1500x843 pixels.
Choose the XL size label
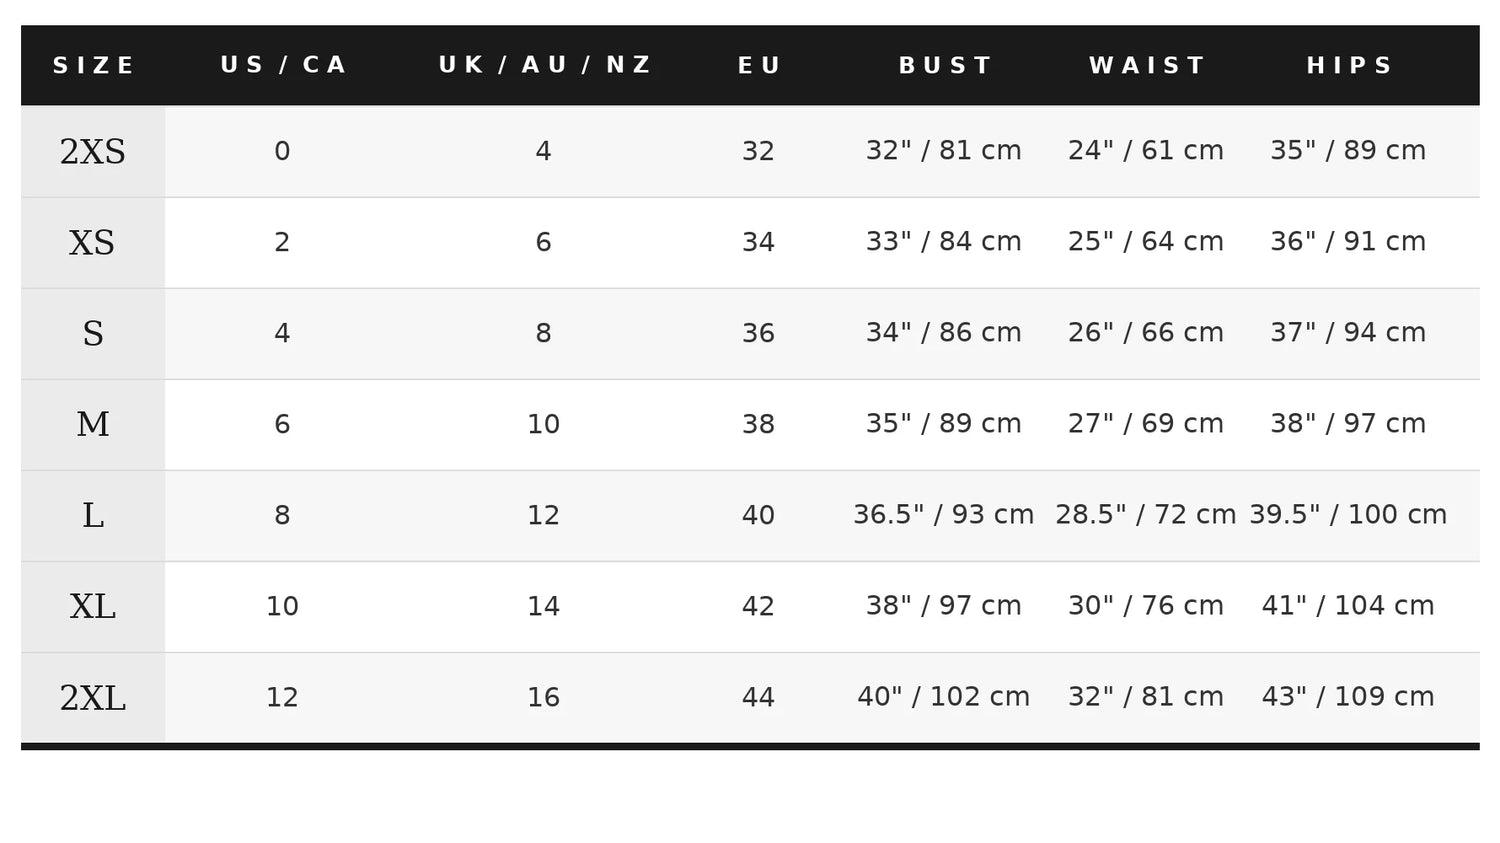[93, 607]
